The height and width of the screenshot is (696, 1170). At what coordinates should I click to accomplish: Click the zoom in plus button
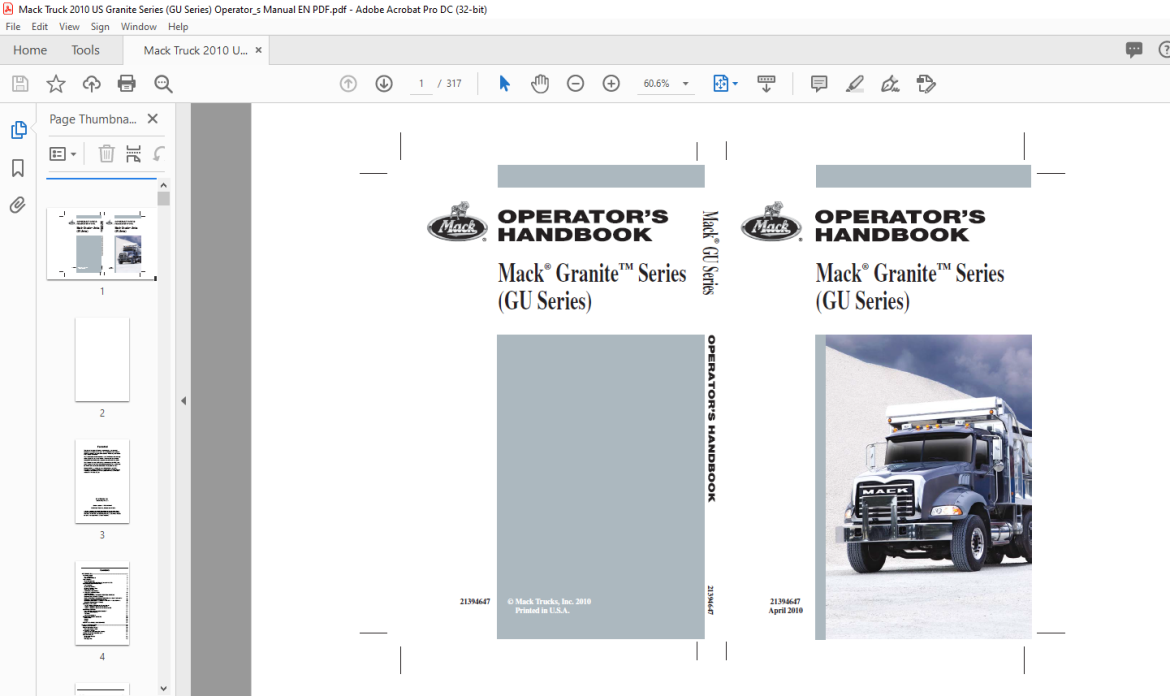click(611, 84)
